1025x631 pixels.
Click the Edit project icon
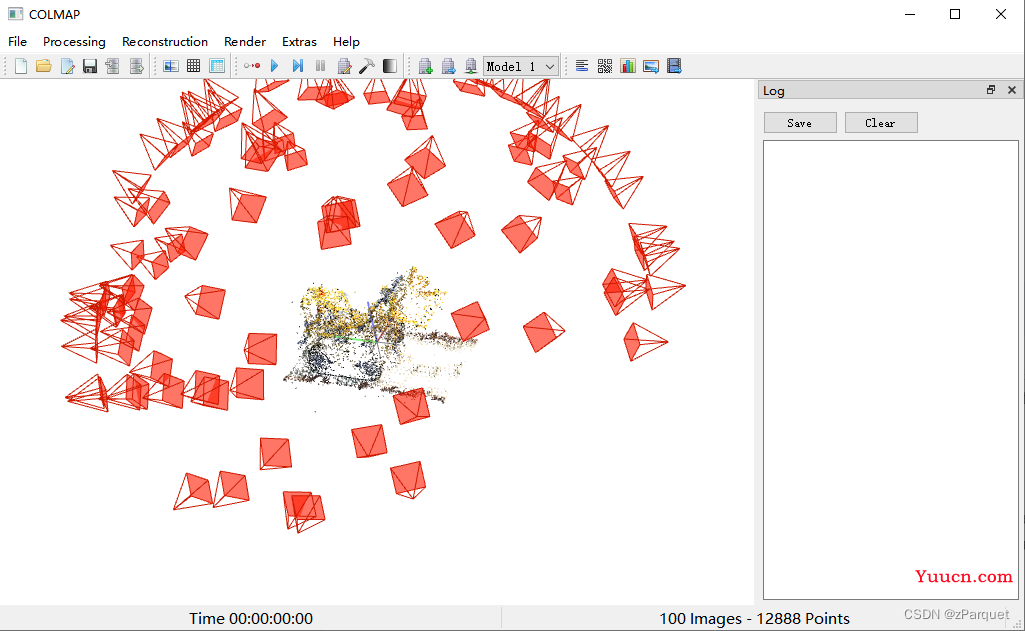67,66
